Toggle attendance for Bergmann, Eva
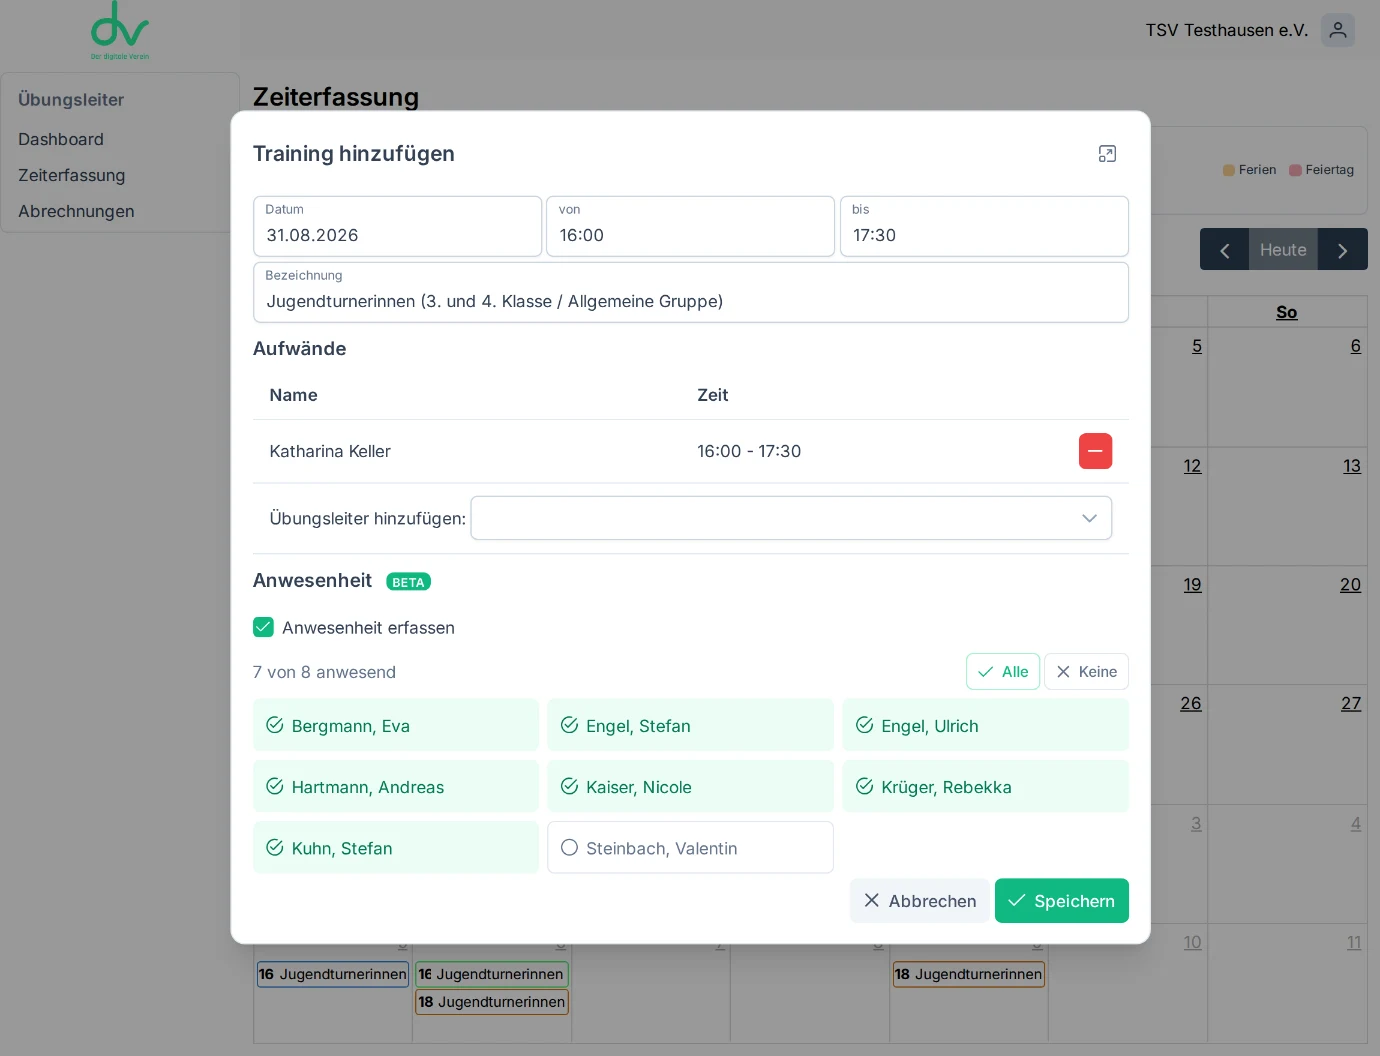 (396, 726)
